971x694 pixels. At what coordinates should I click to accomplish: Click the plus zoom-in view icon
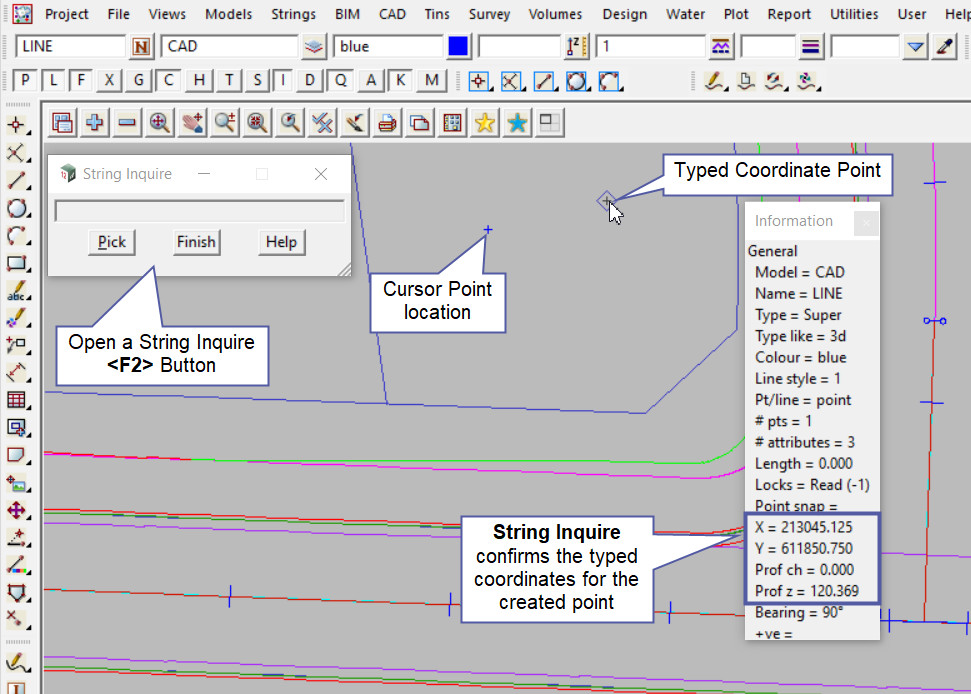point(95,123)
